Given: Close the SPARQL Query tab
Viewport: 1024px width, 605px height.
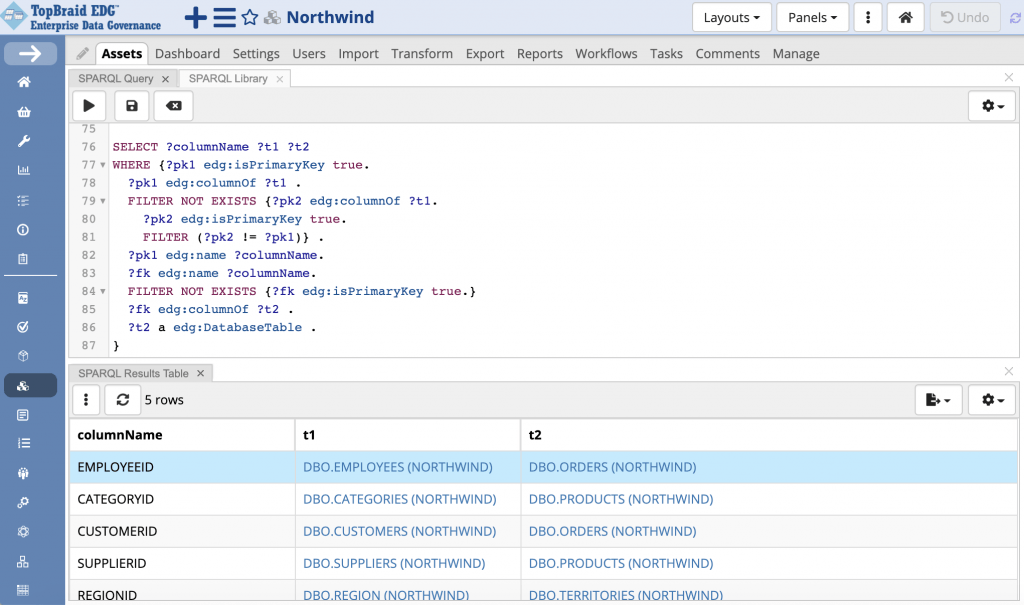Looking at the screenshot, I should (x=166, y=79).
